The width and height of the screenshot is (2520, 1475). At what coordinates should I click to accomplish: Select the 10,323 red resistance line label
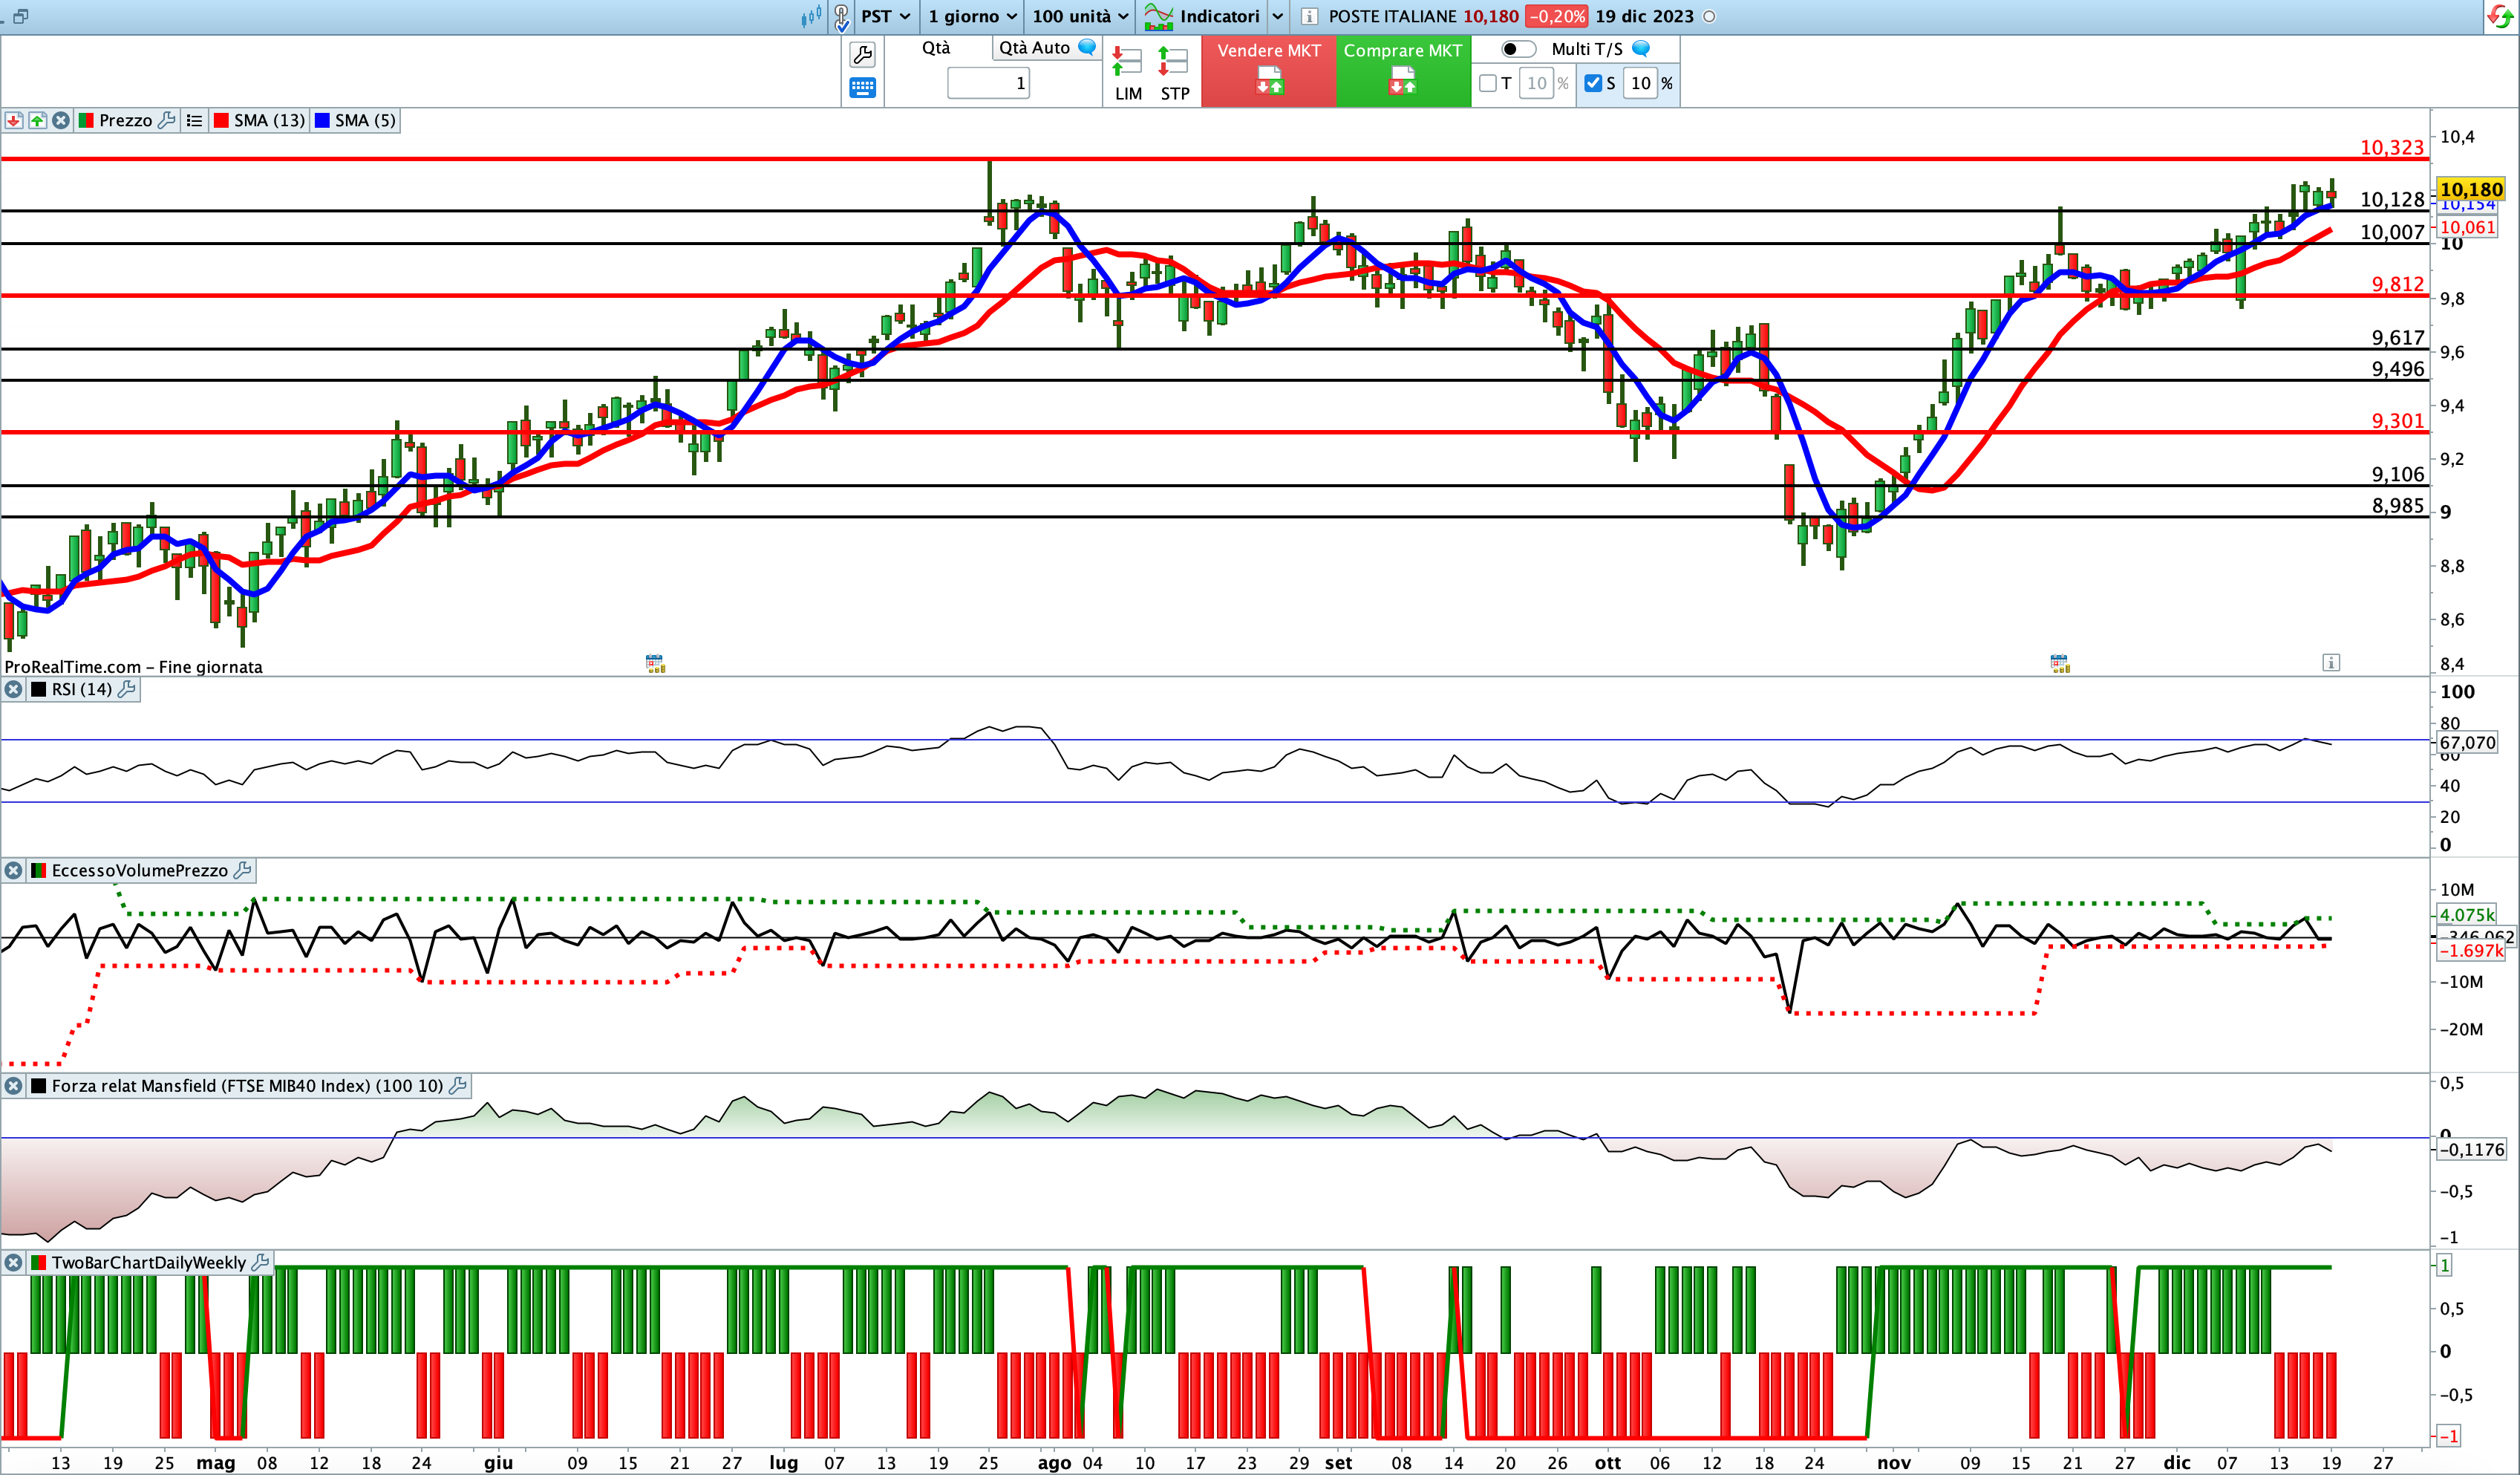click(2392, 147)
